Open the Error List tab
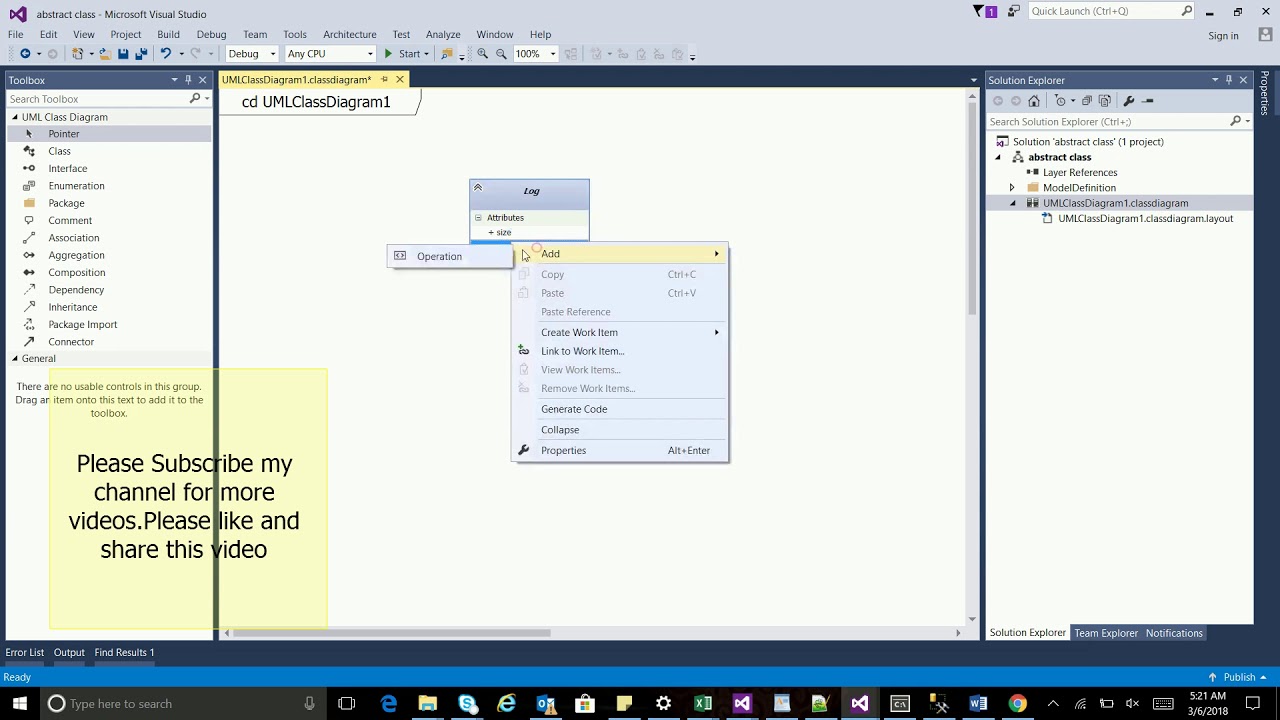The height and width of the screenshot is (720, 1280). pyautogui.click(x=25, y=653)
